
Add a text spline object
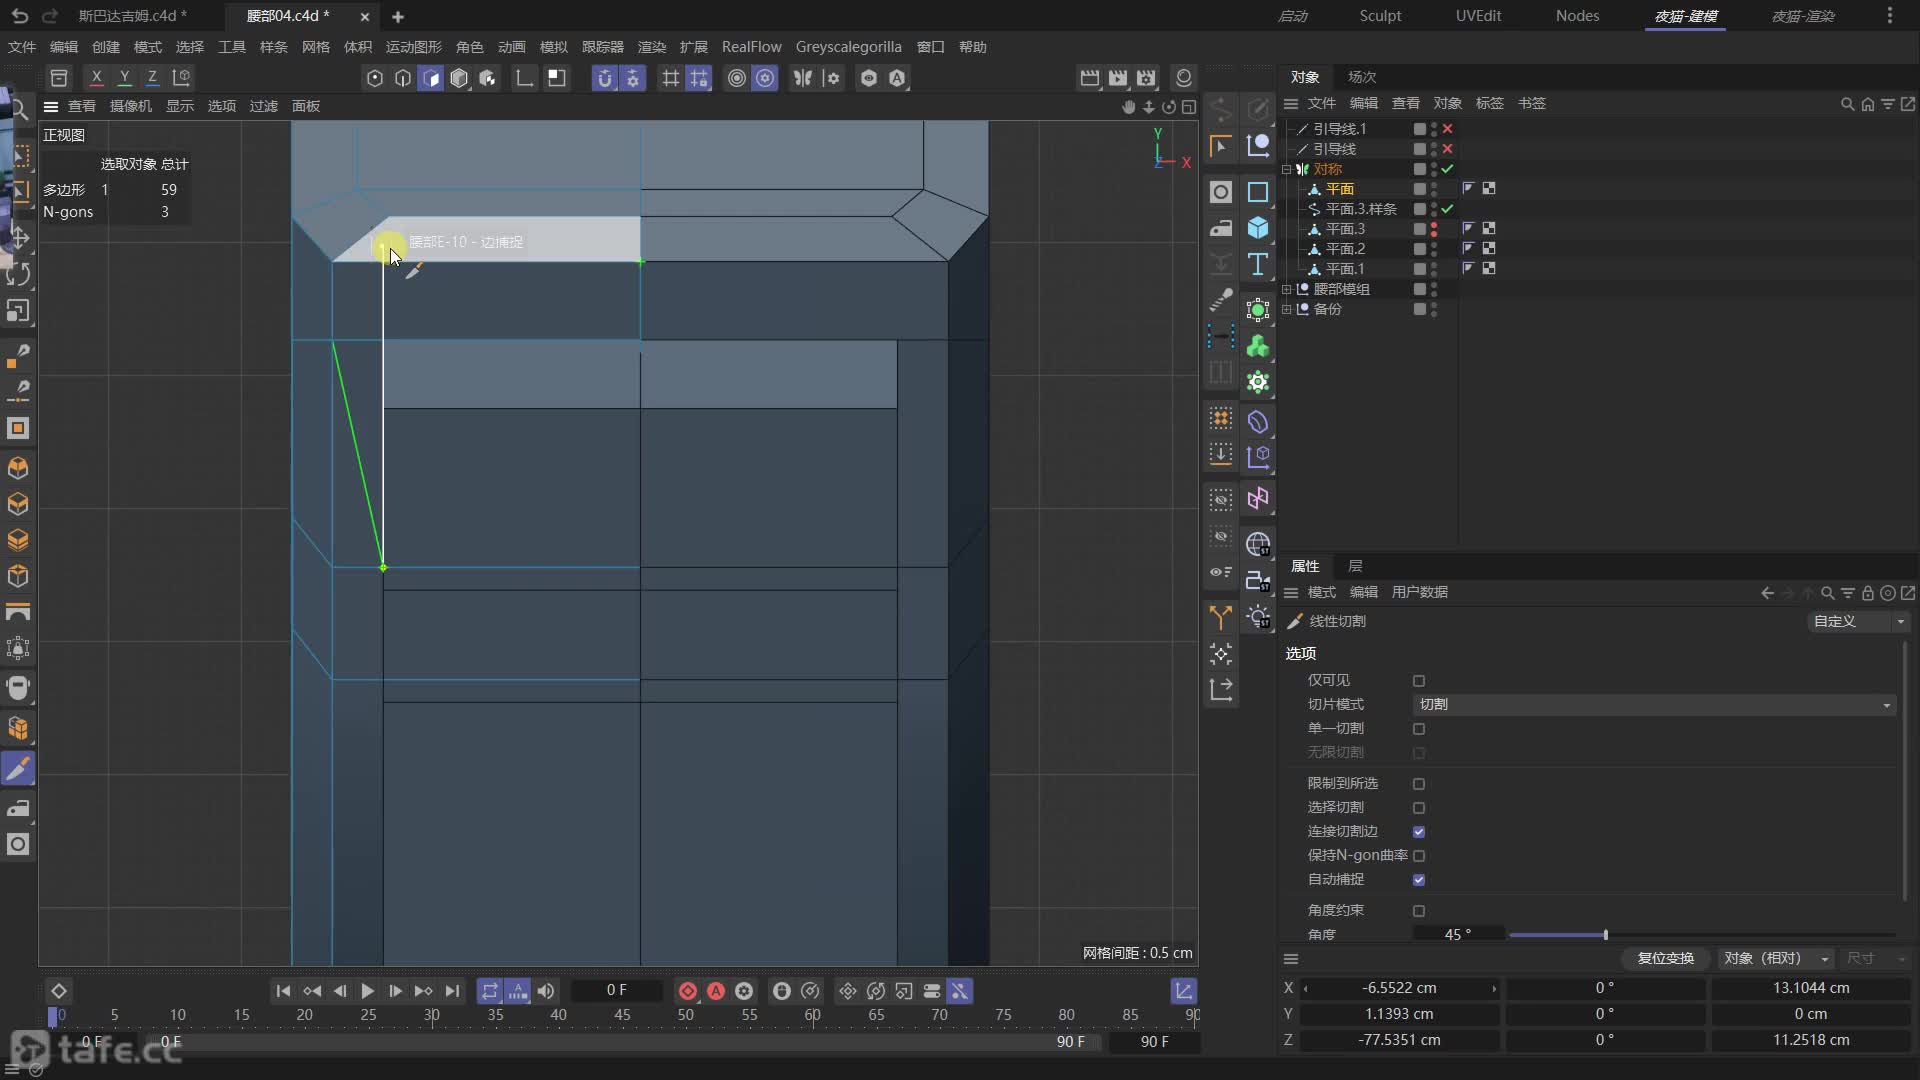click(x=1258, y=264)
